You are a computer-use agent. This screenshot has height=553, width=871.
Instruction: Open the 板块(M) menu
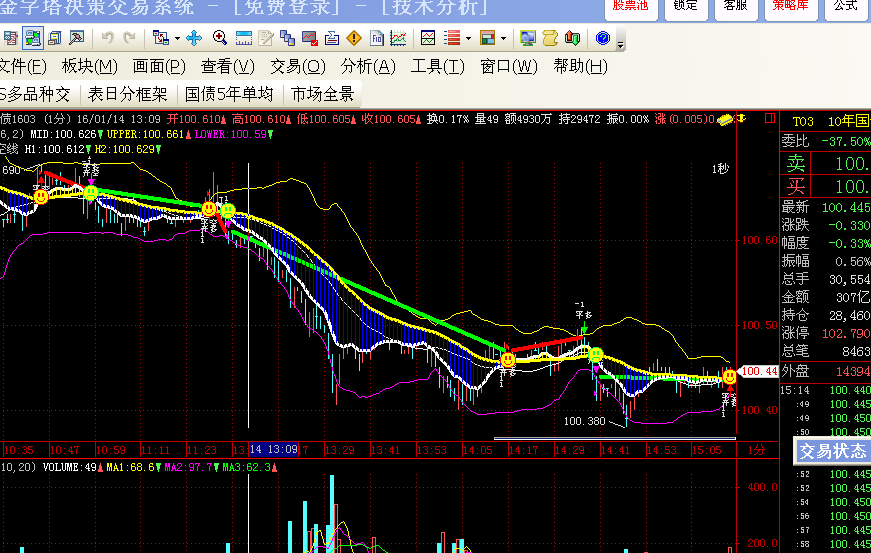pos(89,67)
